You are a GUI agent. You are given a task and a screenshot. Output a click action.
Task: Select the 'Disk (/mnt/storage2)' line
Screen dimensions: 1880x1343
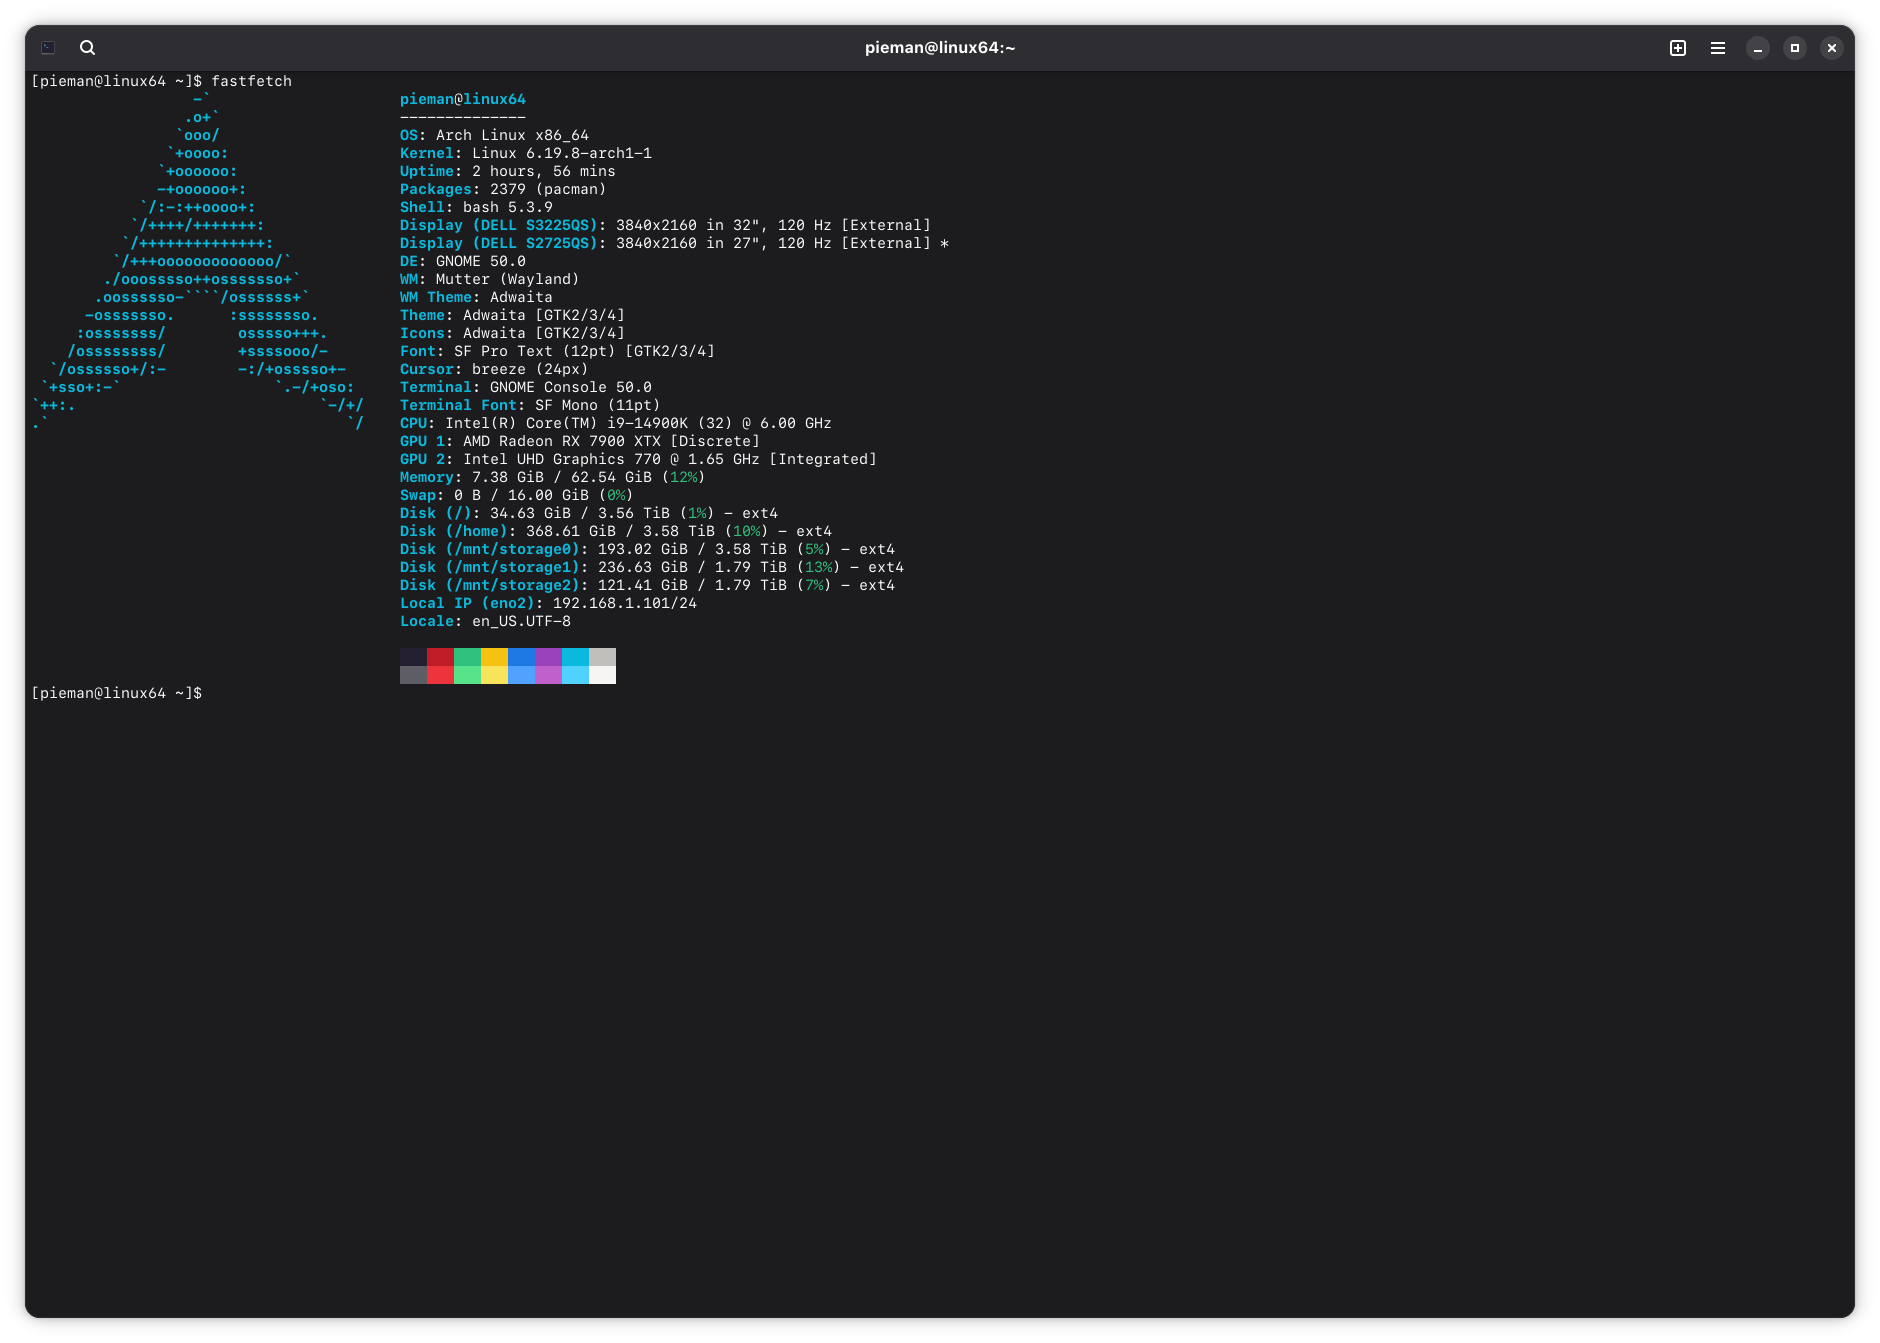[x=648, y=585]
